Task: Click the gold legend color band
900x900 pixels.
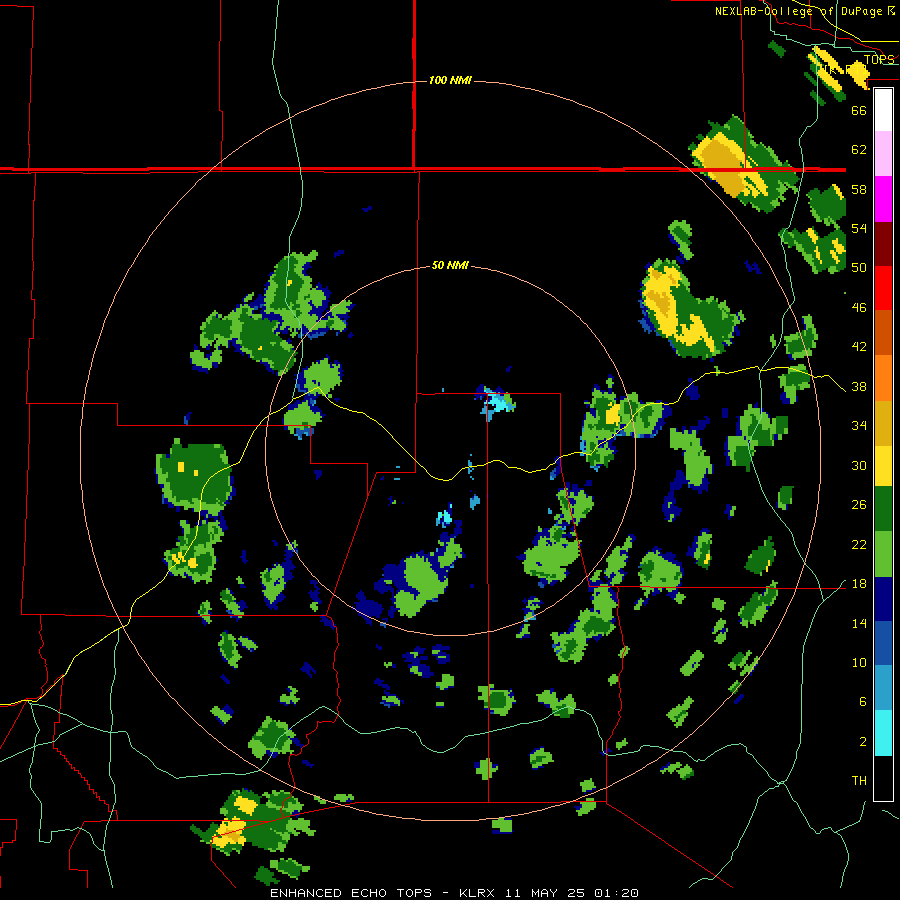Action: (x=883, y=423)
